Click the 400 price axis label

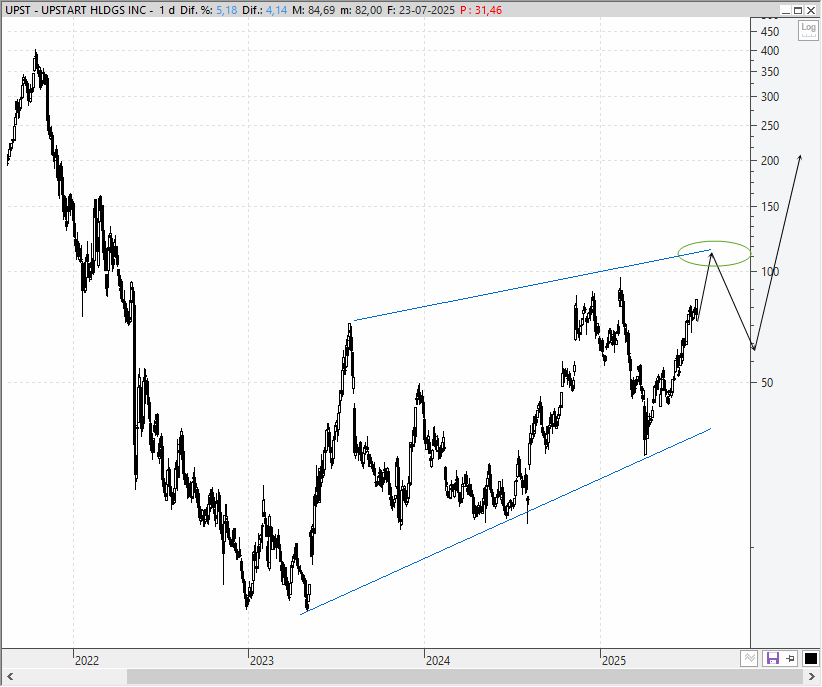[x=770, y=51]
